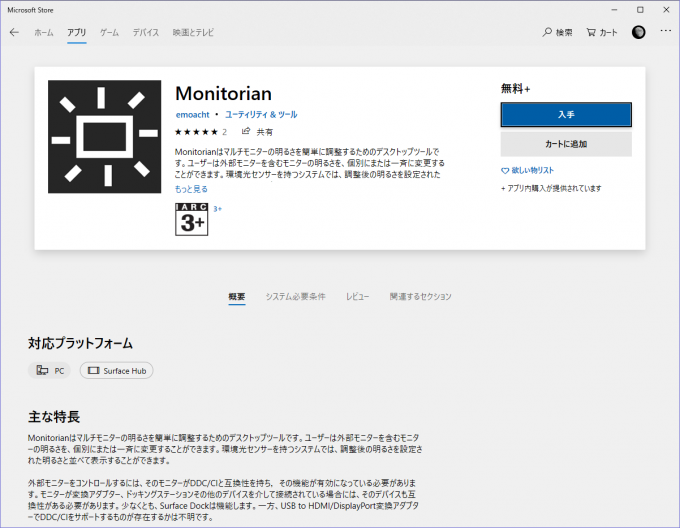Open the レビュー section tab
This screenshot has height=528, width=680.
(357, 297)
